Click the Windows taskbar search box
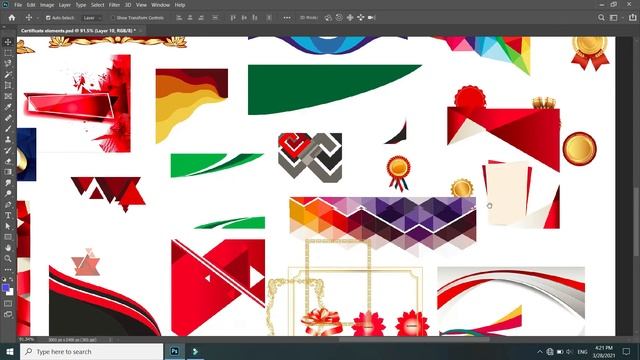 click(91, 351)
